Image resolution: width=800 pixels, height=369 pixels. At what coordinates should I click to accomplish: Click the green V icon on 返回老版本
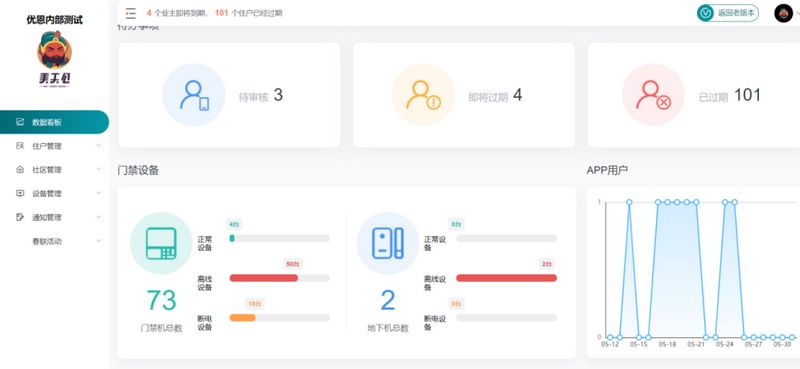pyautogui.click(x=705, y=13)
